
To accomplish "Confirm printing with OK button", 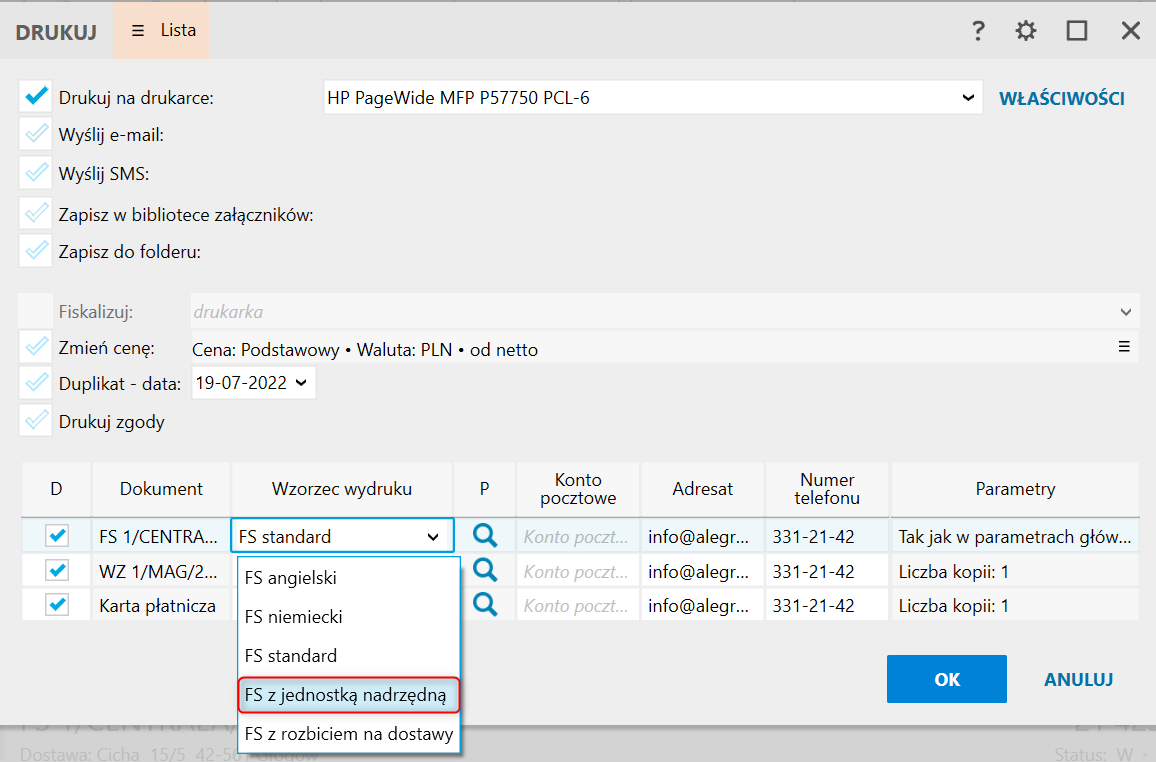I will point(947,679).
